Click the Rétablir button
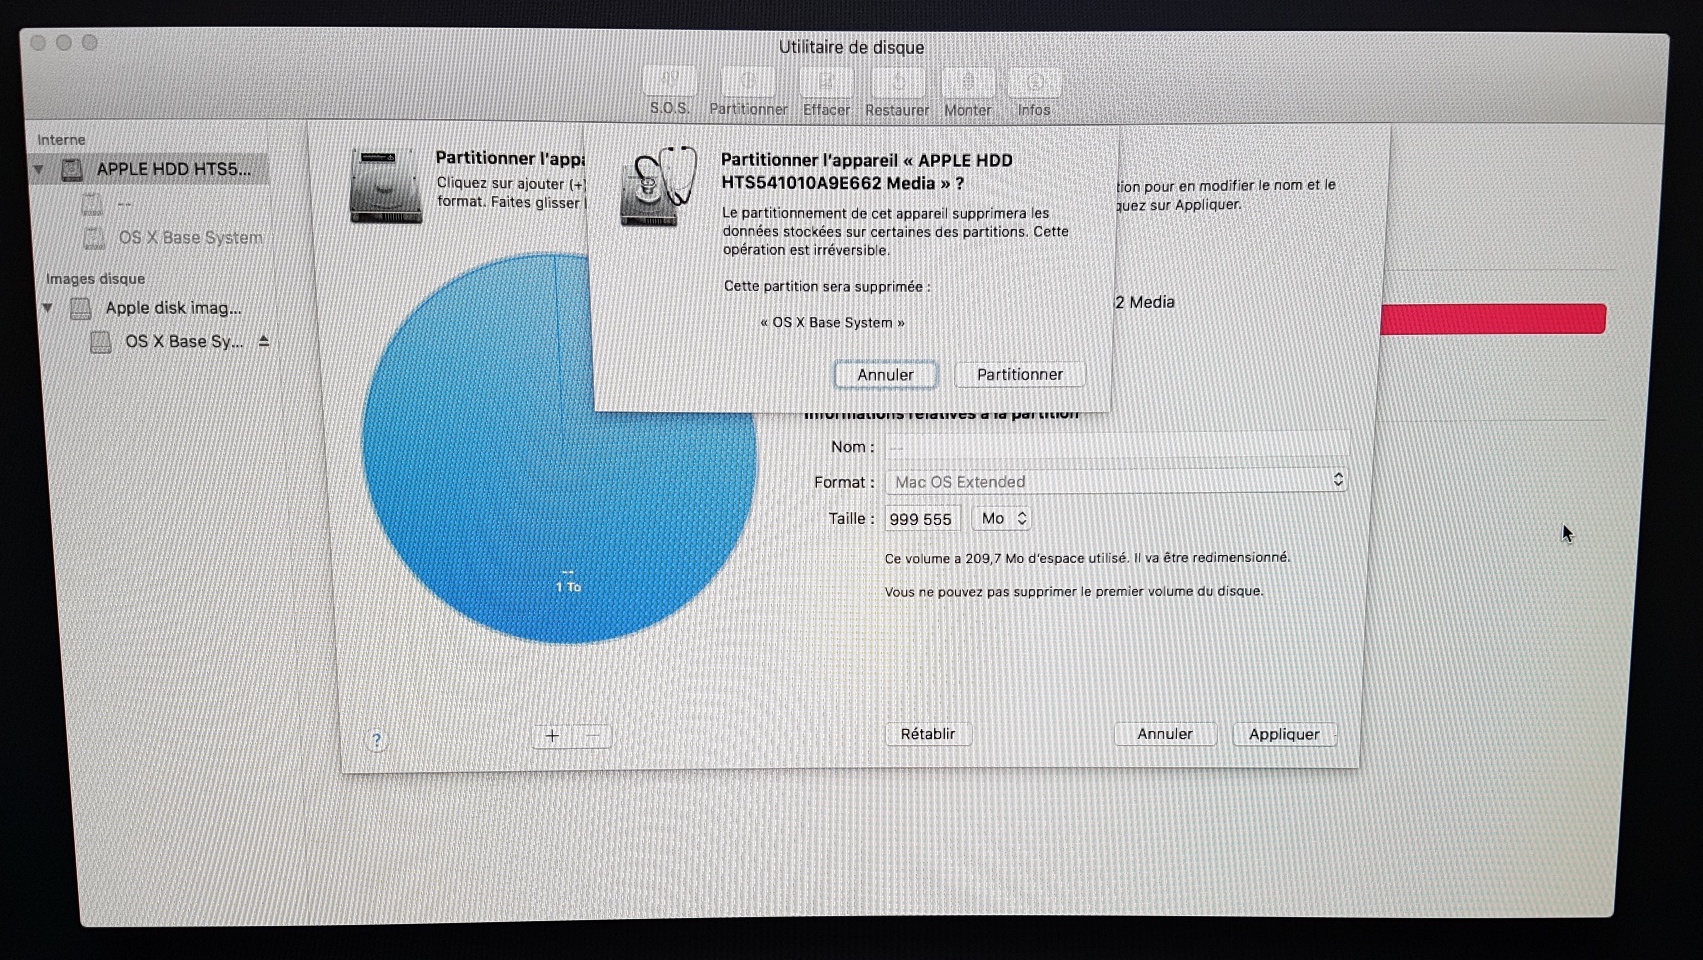 tap(928, 734)
